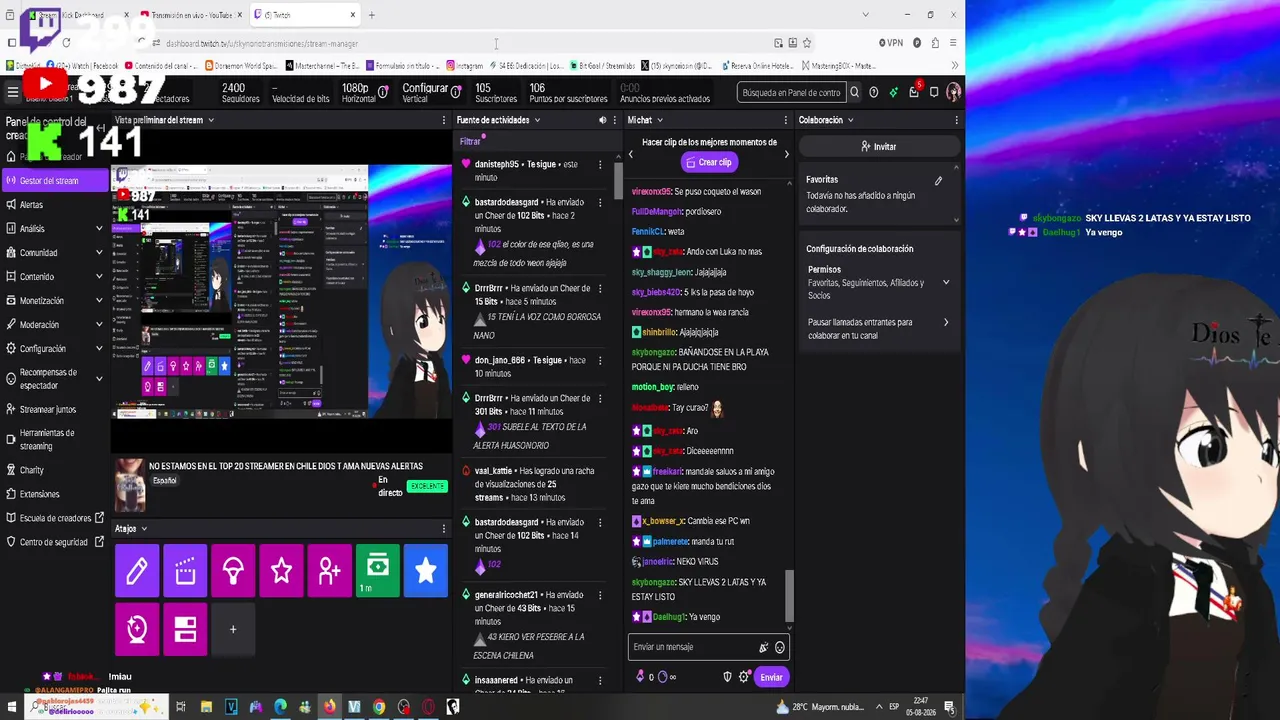Expand the Contenido sidebar section
The height and width of the screenshot is (720, 1280).
[99, 277]
